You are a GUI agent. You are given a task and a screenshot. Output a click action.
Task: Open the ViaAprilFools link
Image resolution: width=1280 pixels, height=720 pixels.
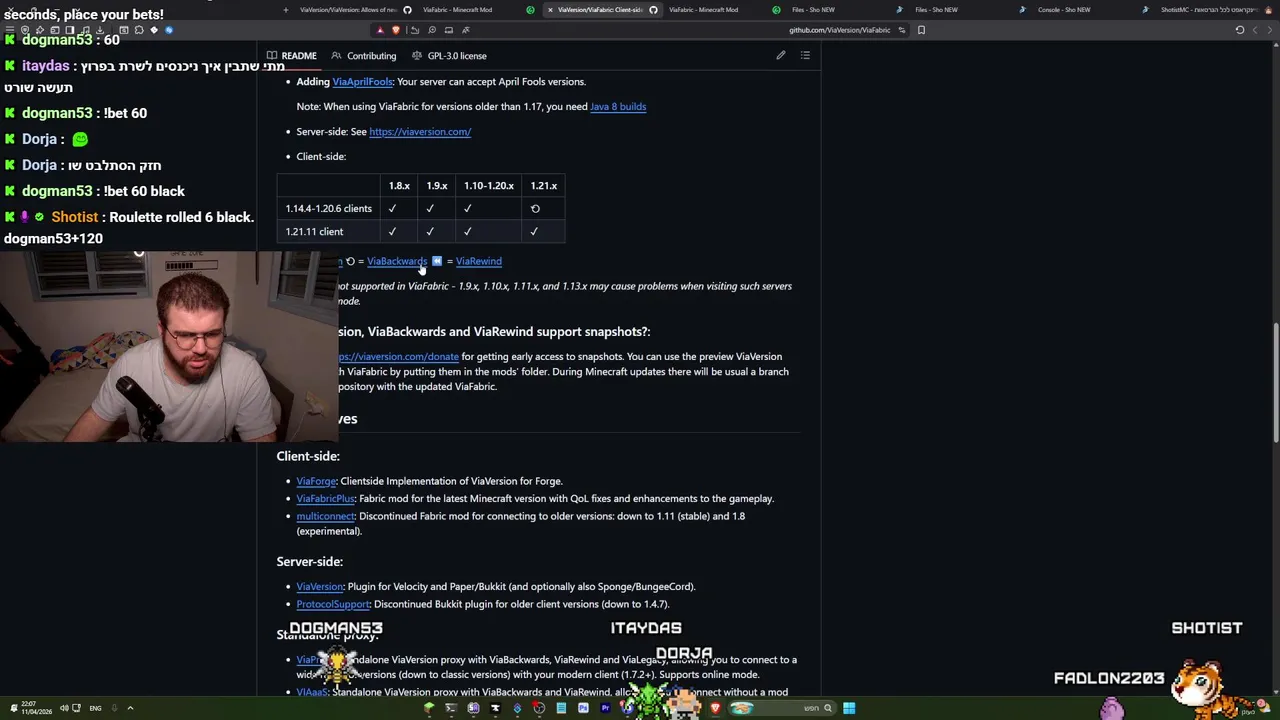coord(362,82)
